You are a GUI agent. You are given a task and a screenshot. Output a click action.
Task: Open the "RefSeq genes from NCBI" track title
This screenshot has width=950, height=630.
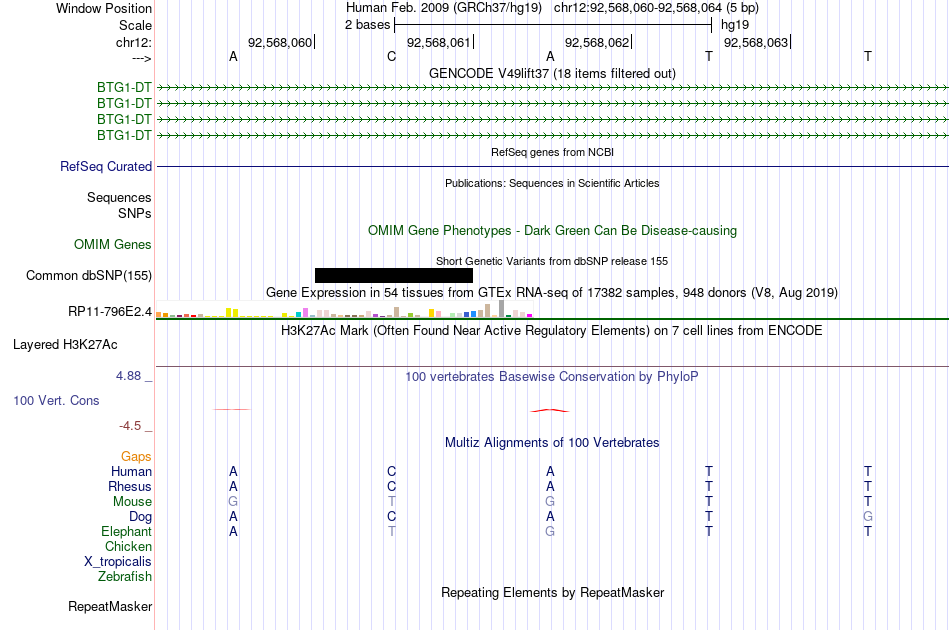553,152
